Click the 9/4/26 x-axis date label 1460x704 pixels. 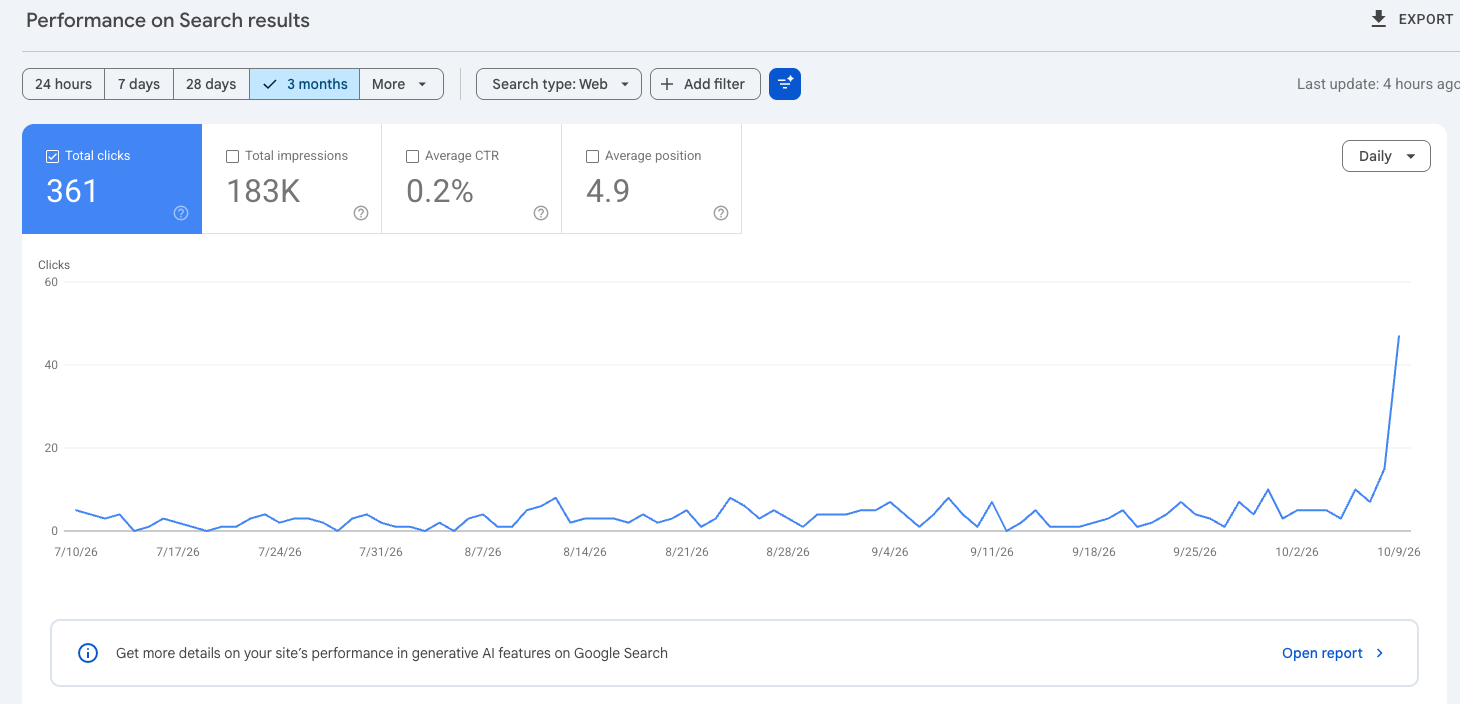[x=889, y=552]
